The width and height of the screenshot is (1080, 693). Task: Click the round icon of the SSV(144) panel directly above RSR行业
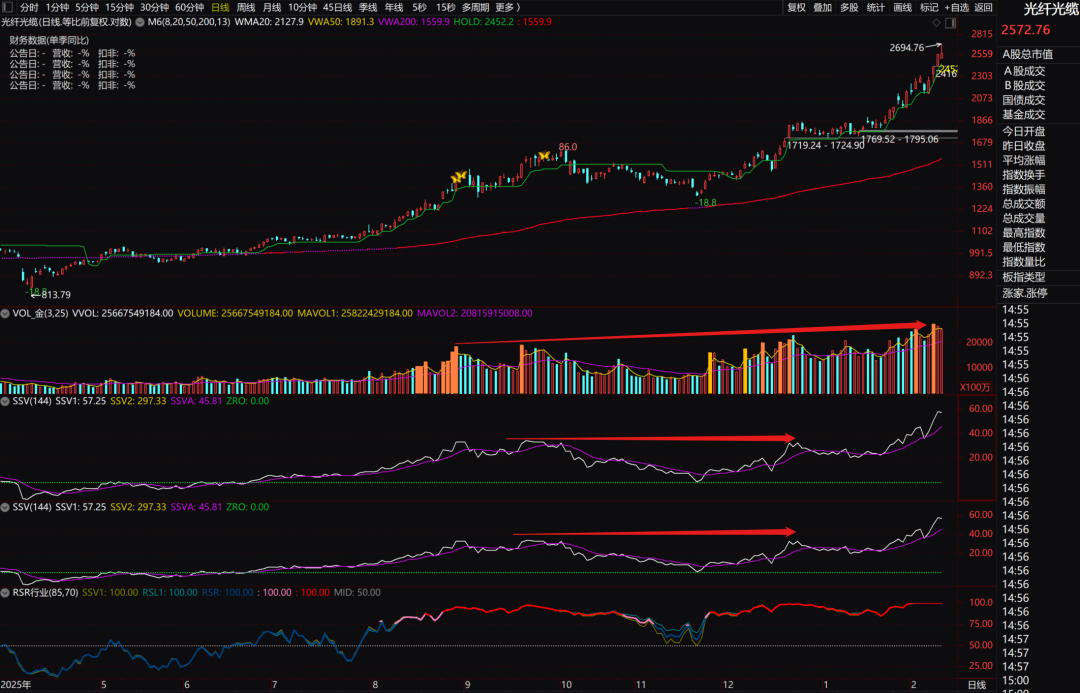tap(5, 507)
